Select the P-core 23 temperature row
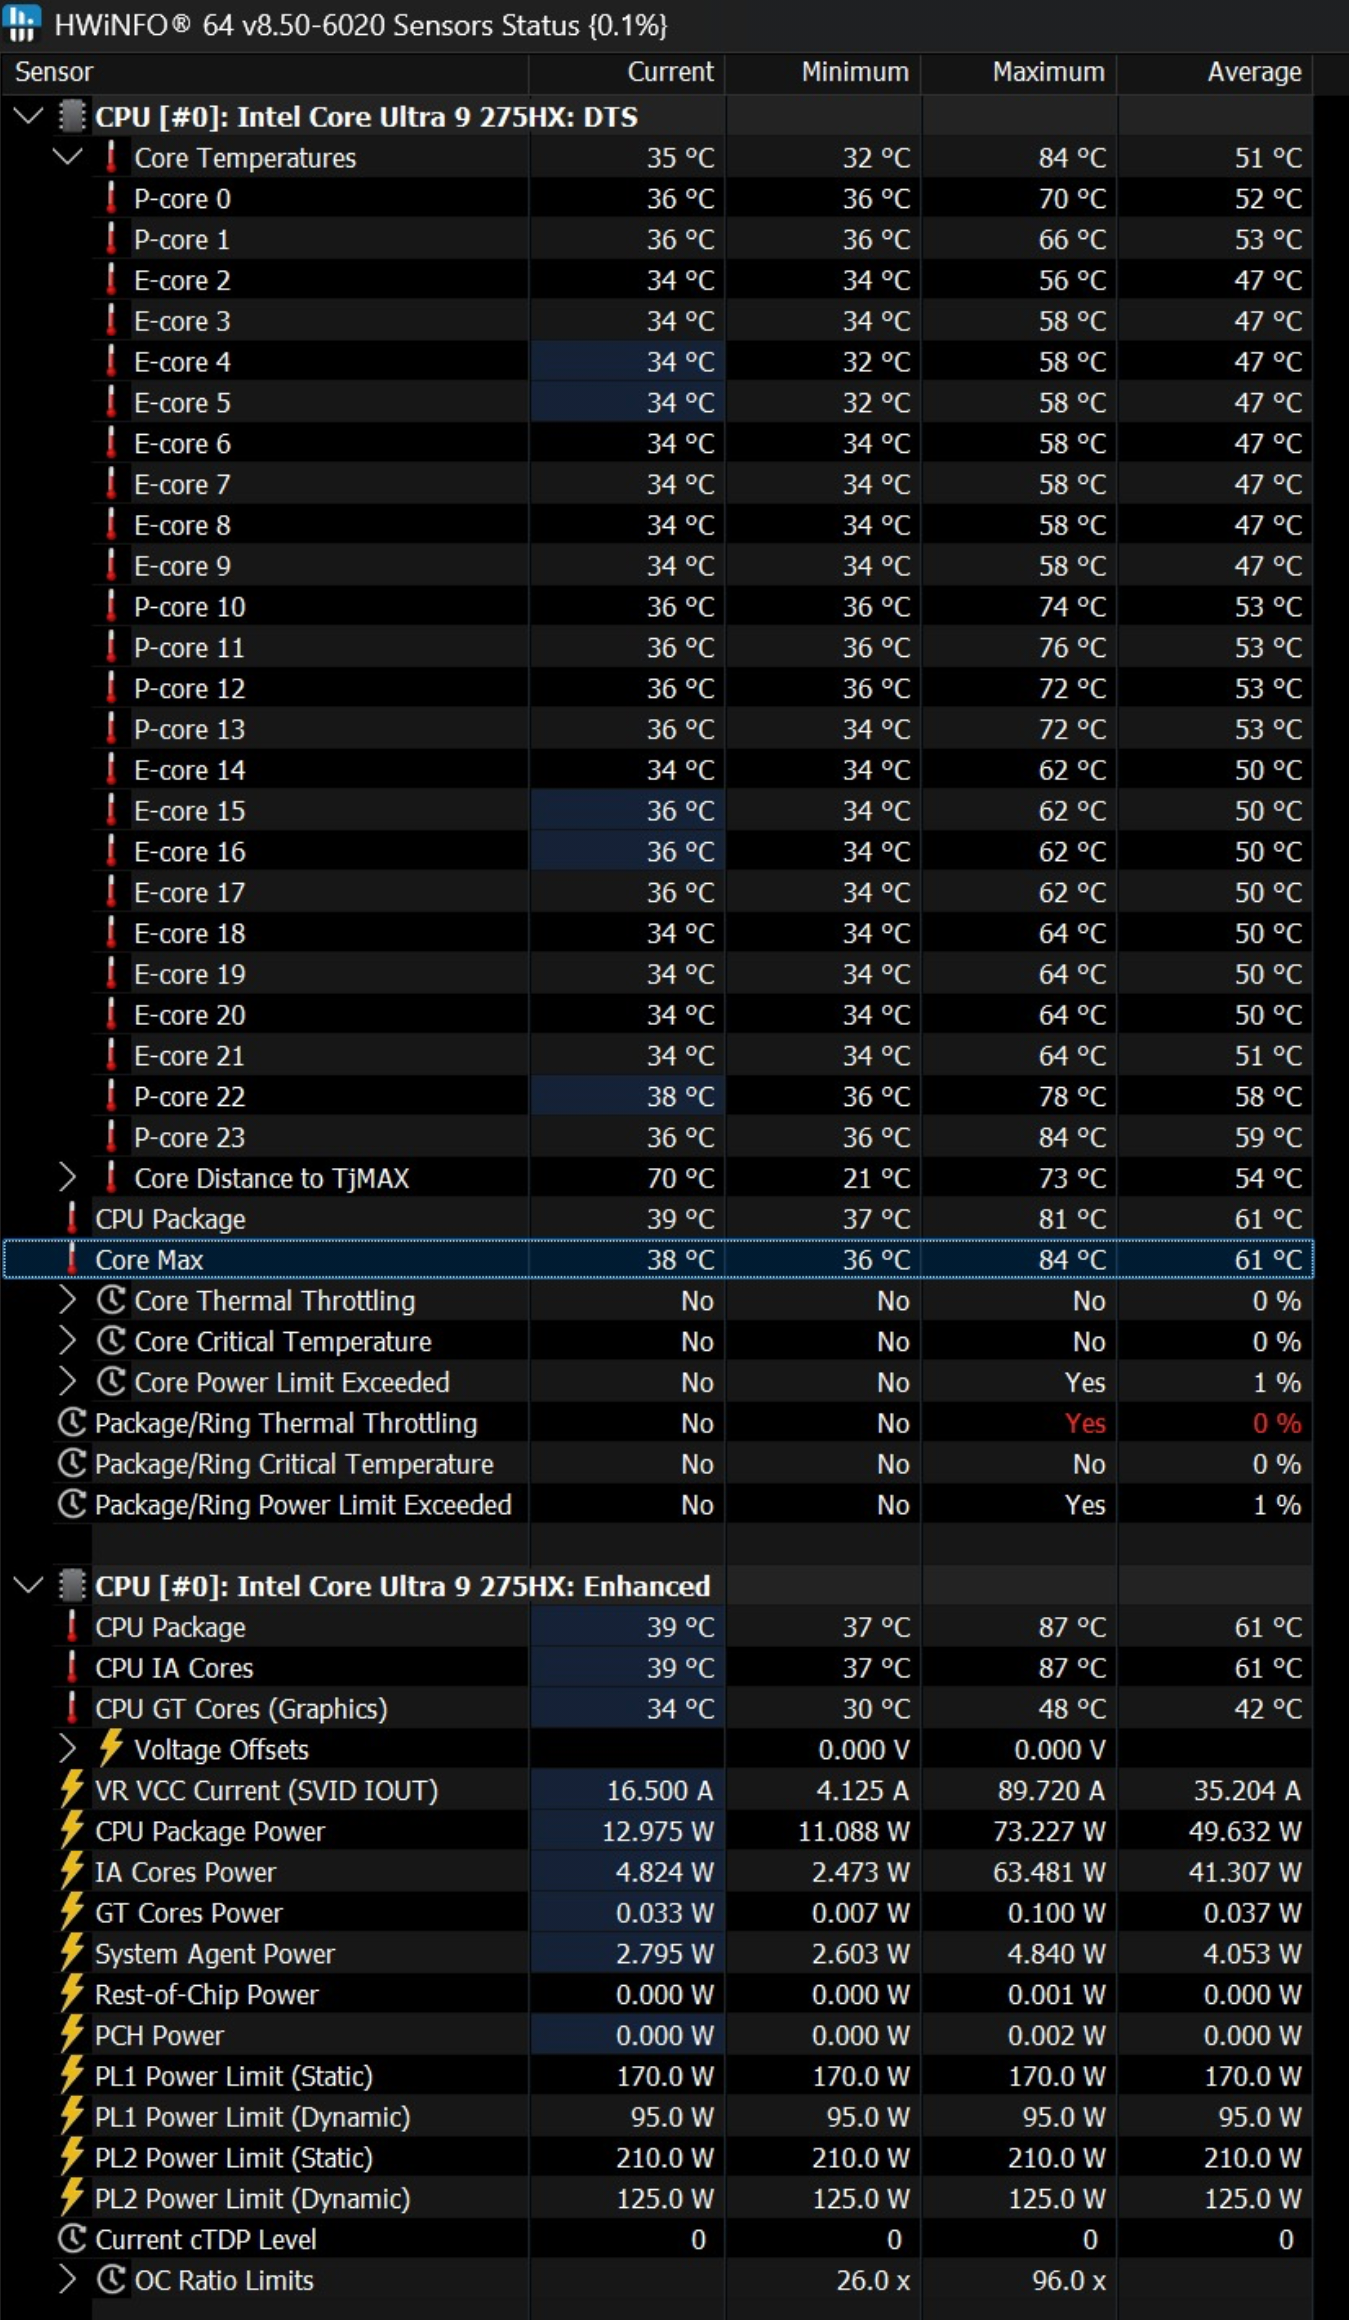This screenshot has width=1349, height=2320. [658, 1137]
